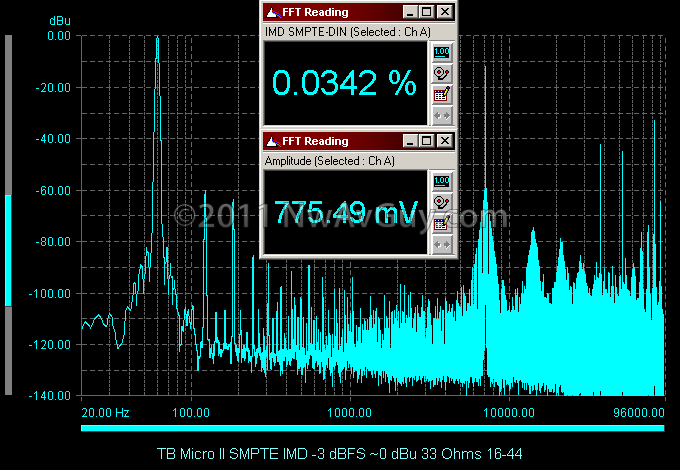The image size is (680, 470).
Task: Maximize the Amplitude FFT Reading window
Action: click(x=427, y=141)
